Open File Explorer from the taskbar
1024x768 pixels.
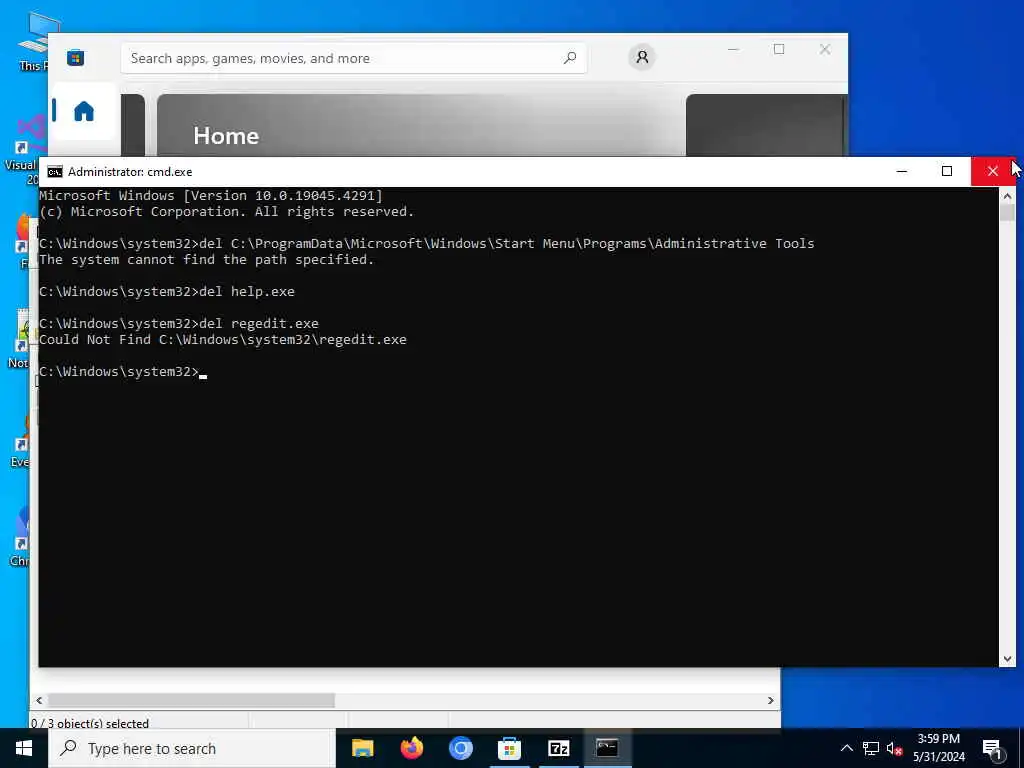(362, 748)
